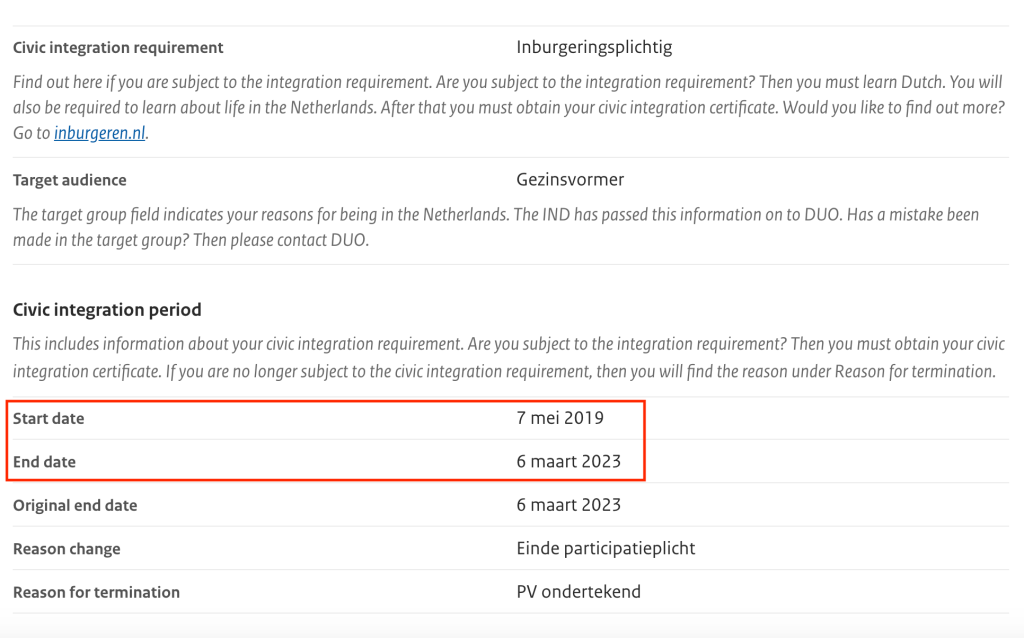This screenshot has height=638, width=1024.
Task: Select the 7 mei 2019 date
Action: click(x=560, y=418)
